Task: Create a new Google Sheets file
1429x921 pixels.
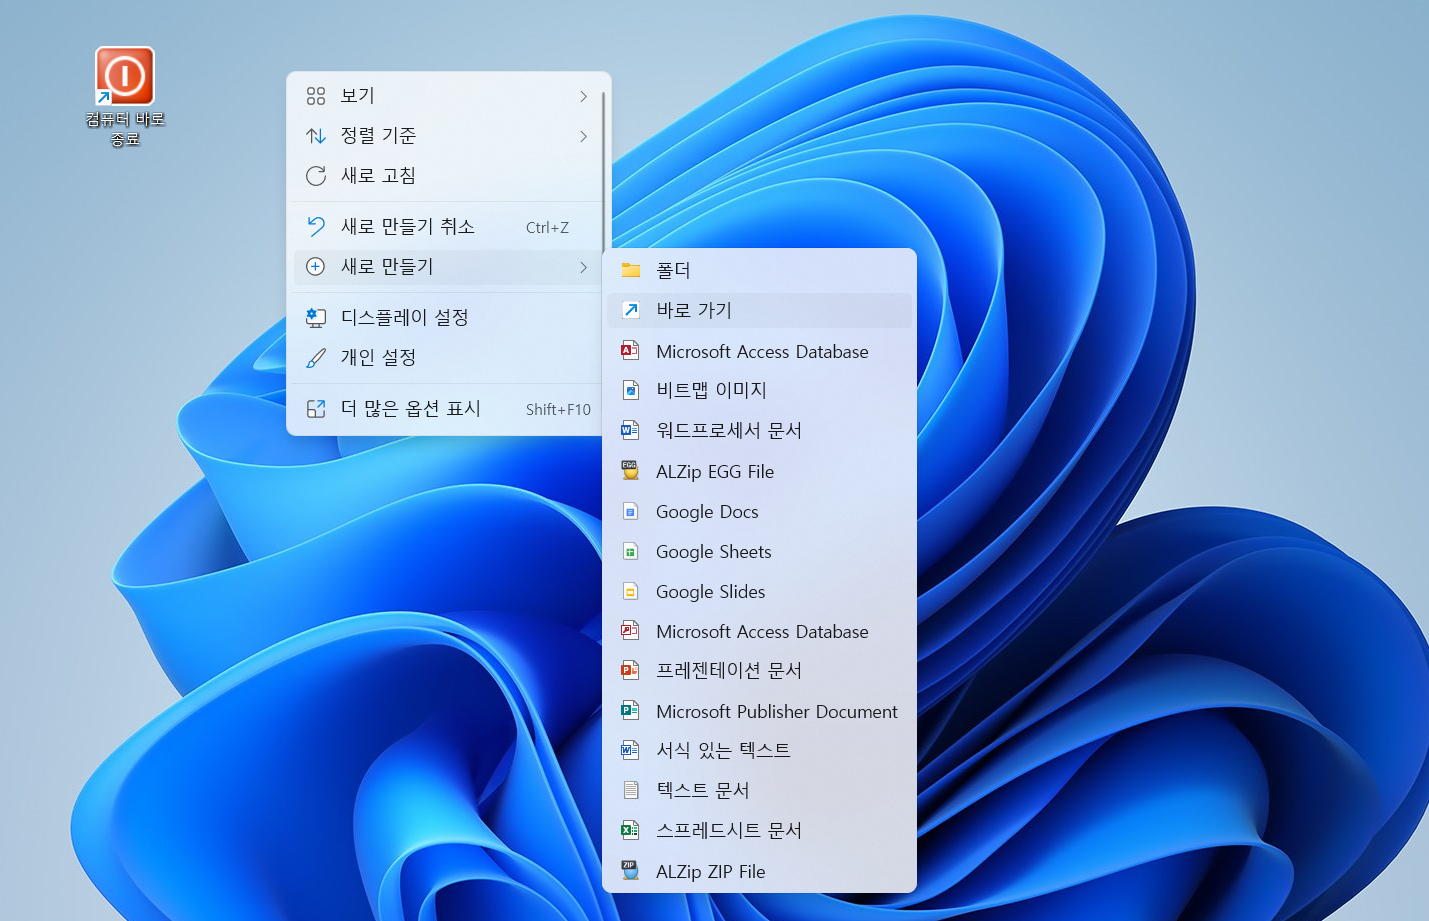Action: point(759,551)
